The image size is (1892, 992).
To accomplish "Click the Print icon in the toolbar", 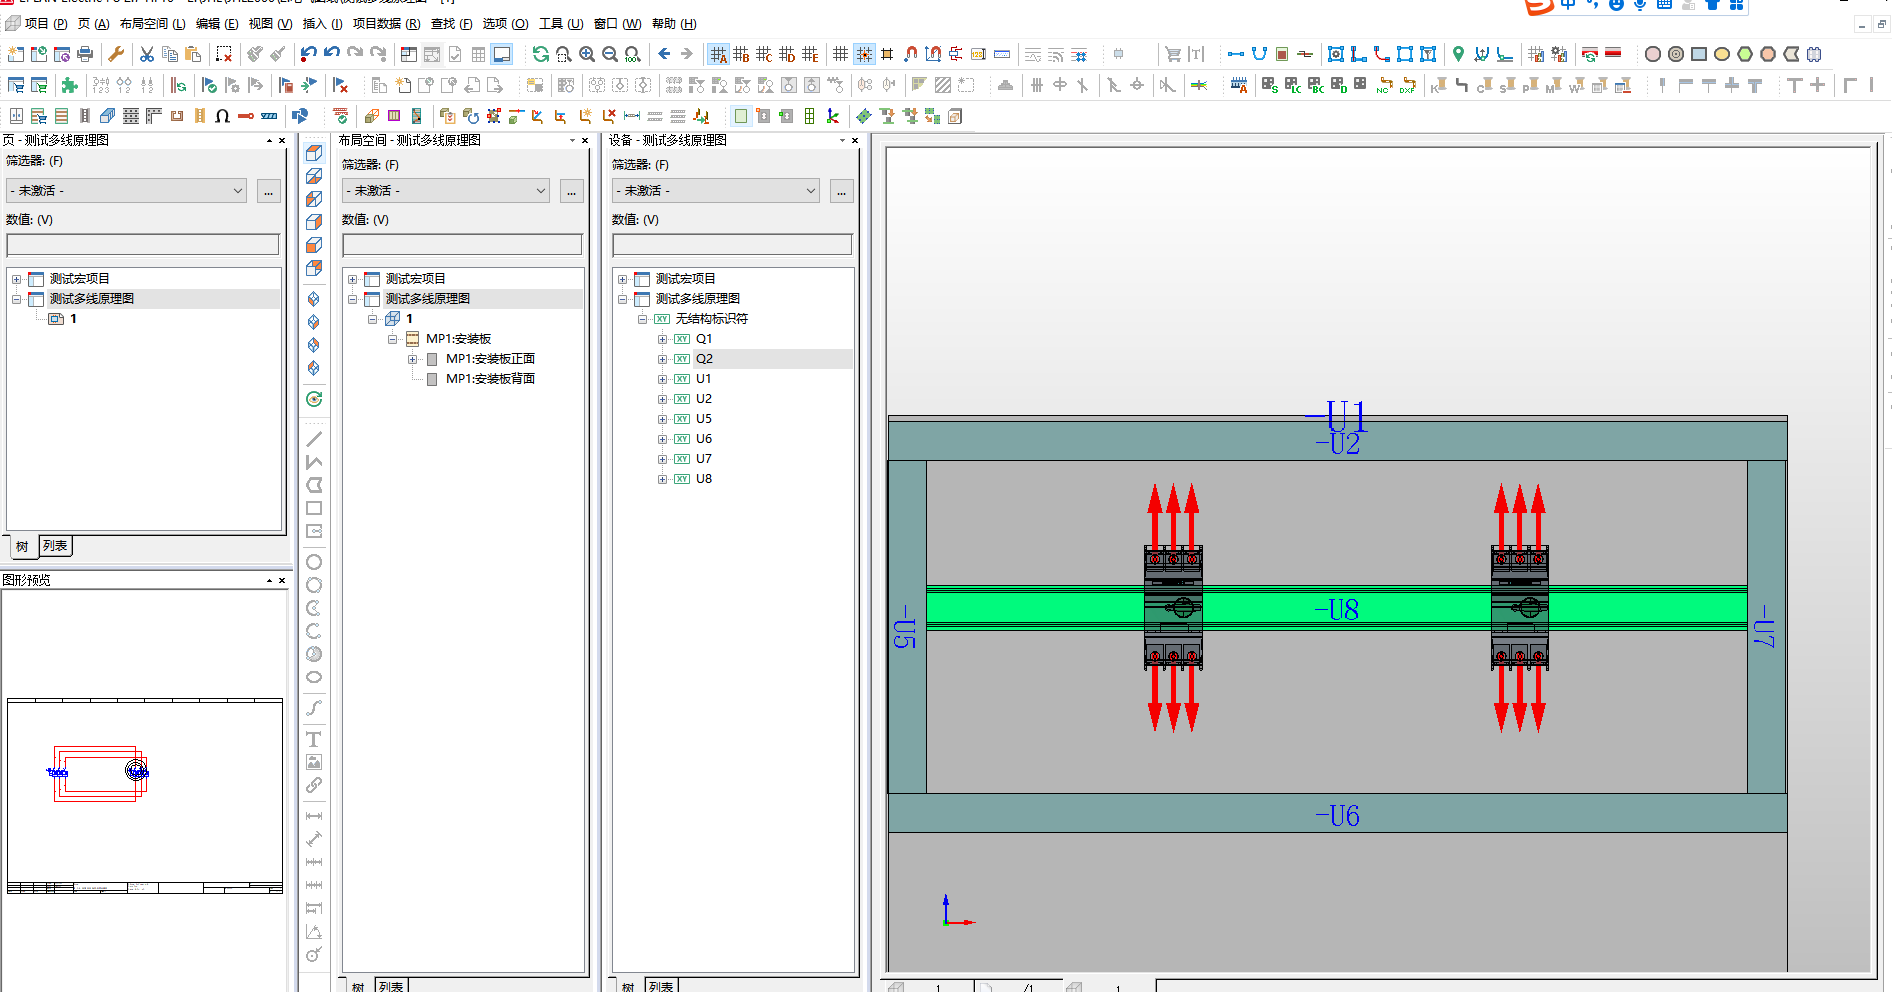I will pos(85,54).
